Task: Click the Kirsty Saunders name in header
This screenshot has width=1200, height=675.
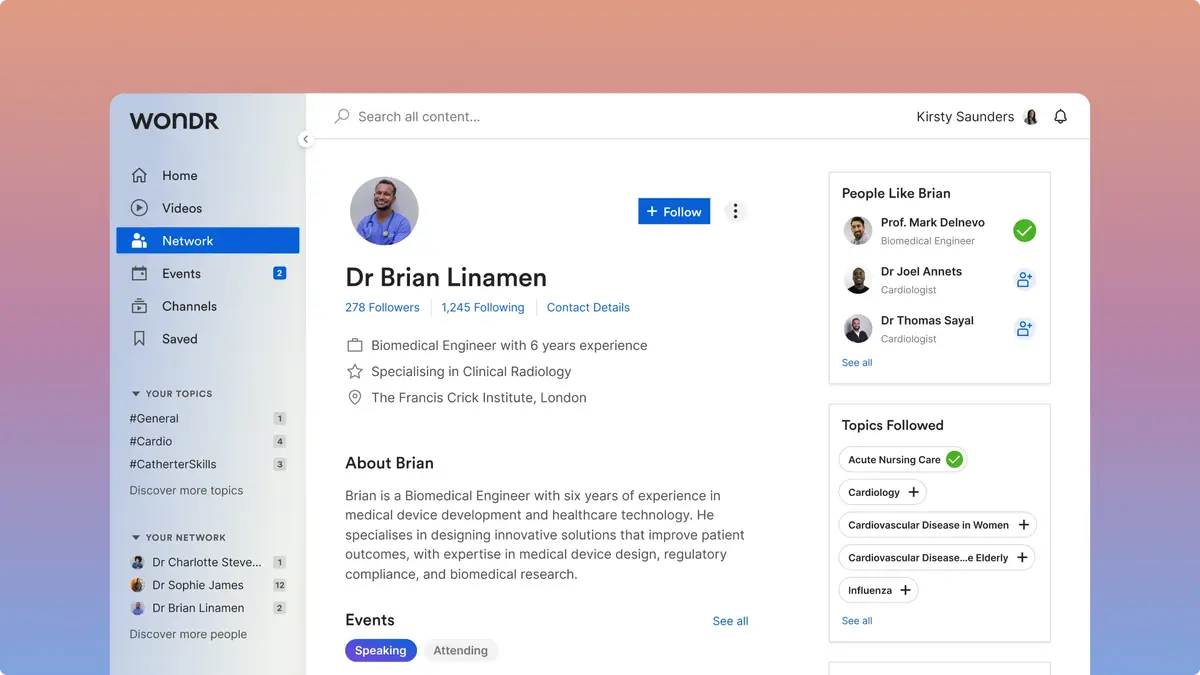Action: pos(965,117)
